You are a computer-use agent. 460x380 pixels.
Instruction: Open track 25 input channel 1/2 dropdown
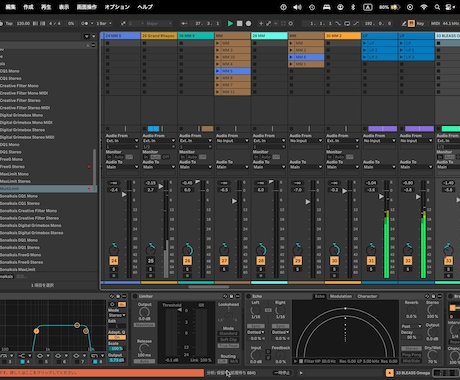[159, 147]
